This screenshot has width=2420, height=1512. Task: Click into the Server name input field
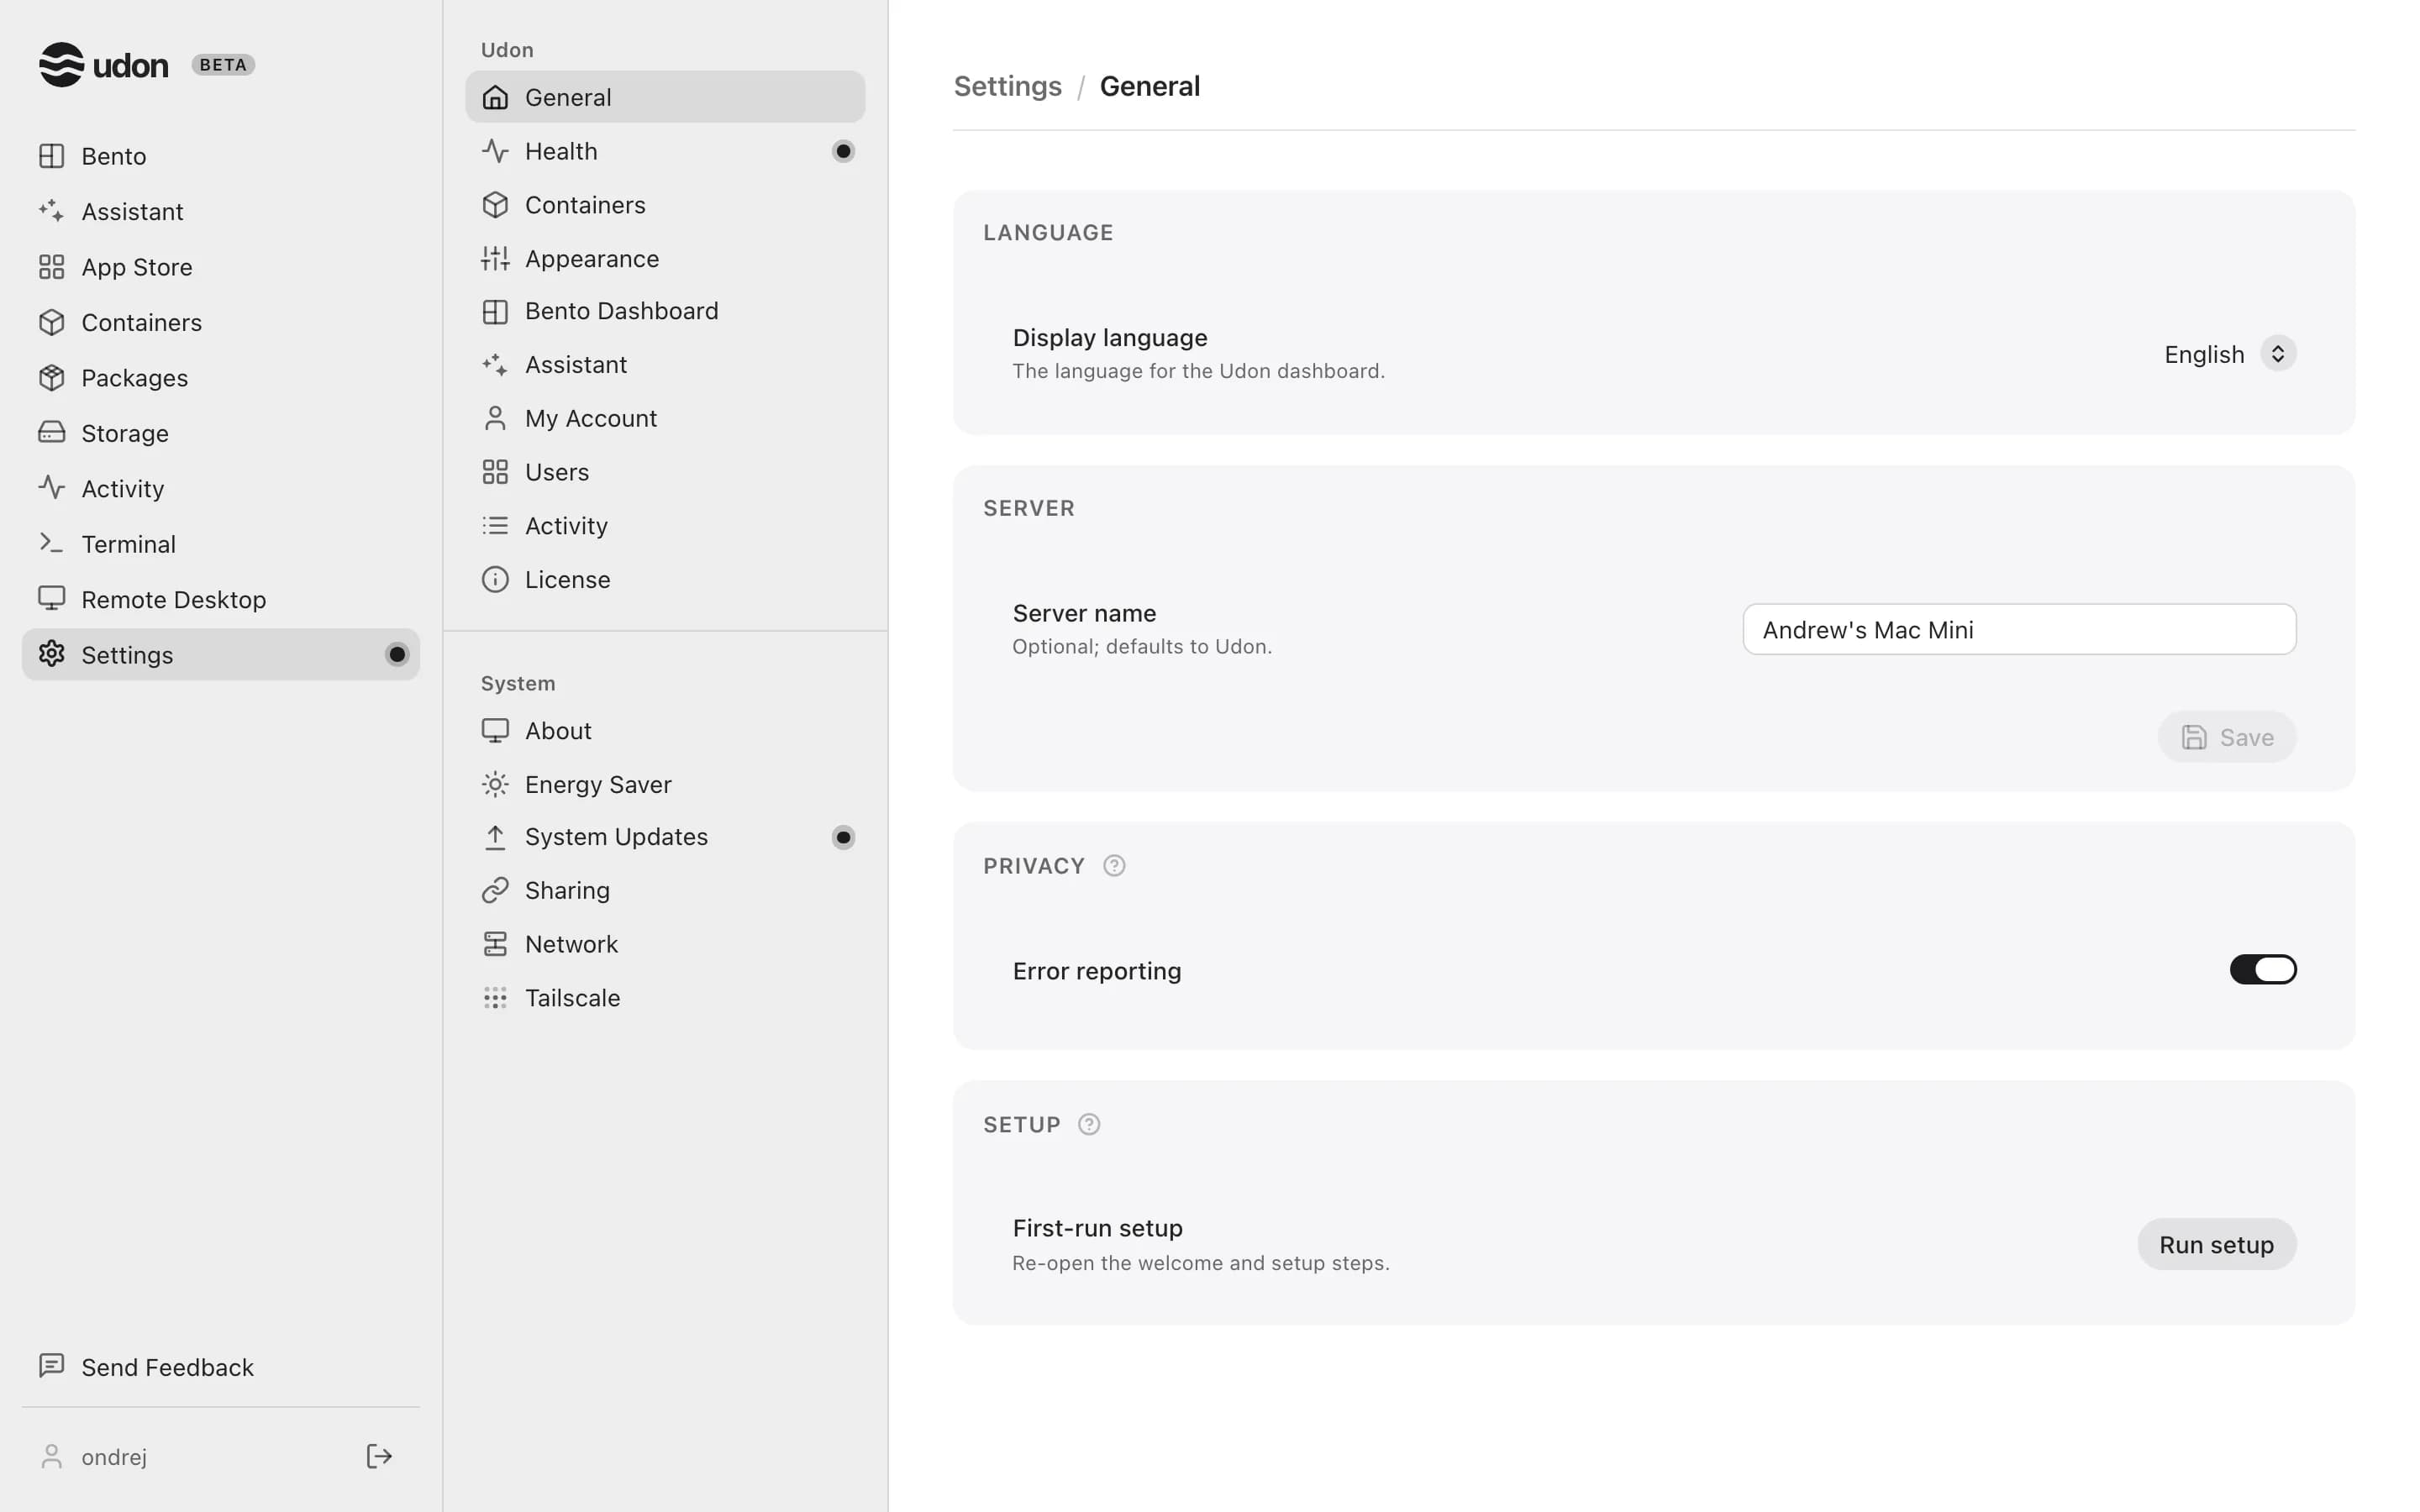pos(2019,629)
